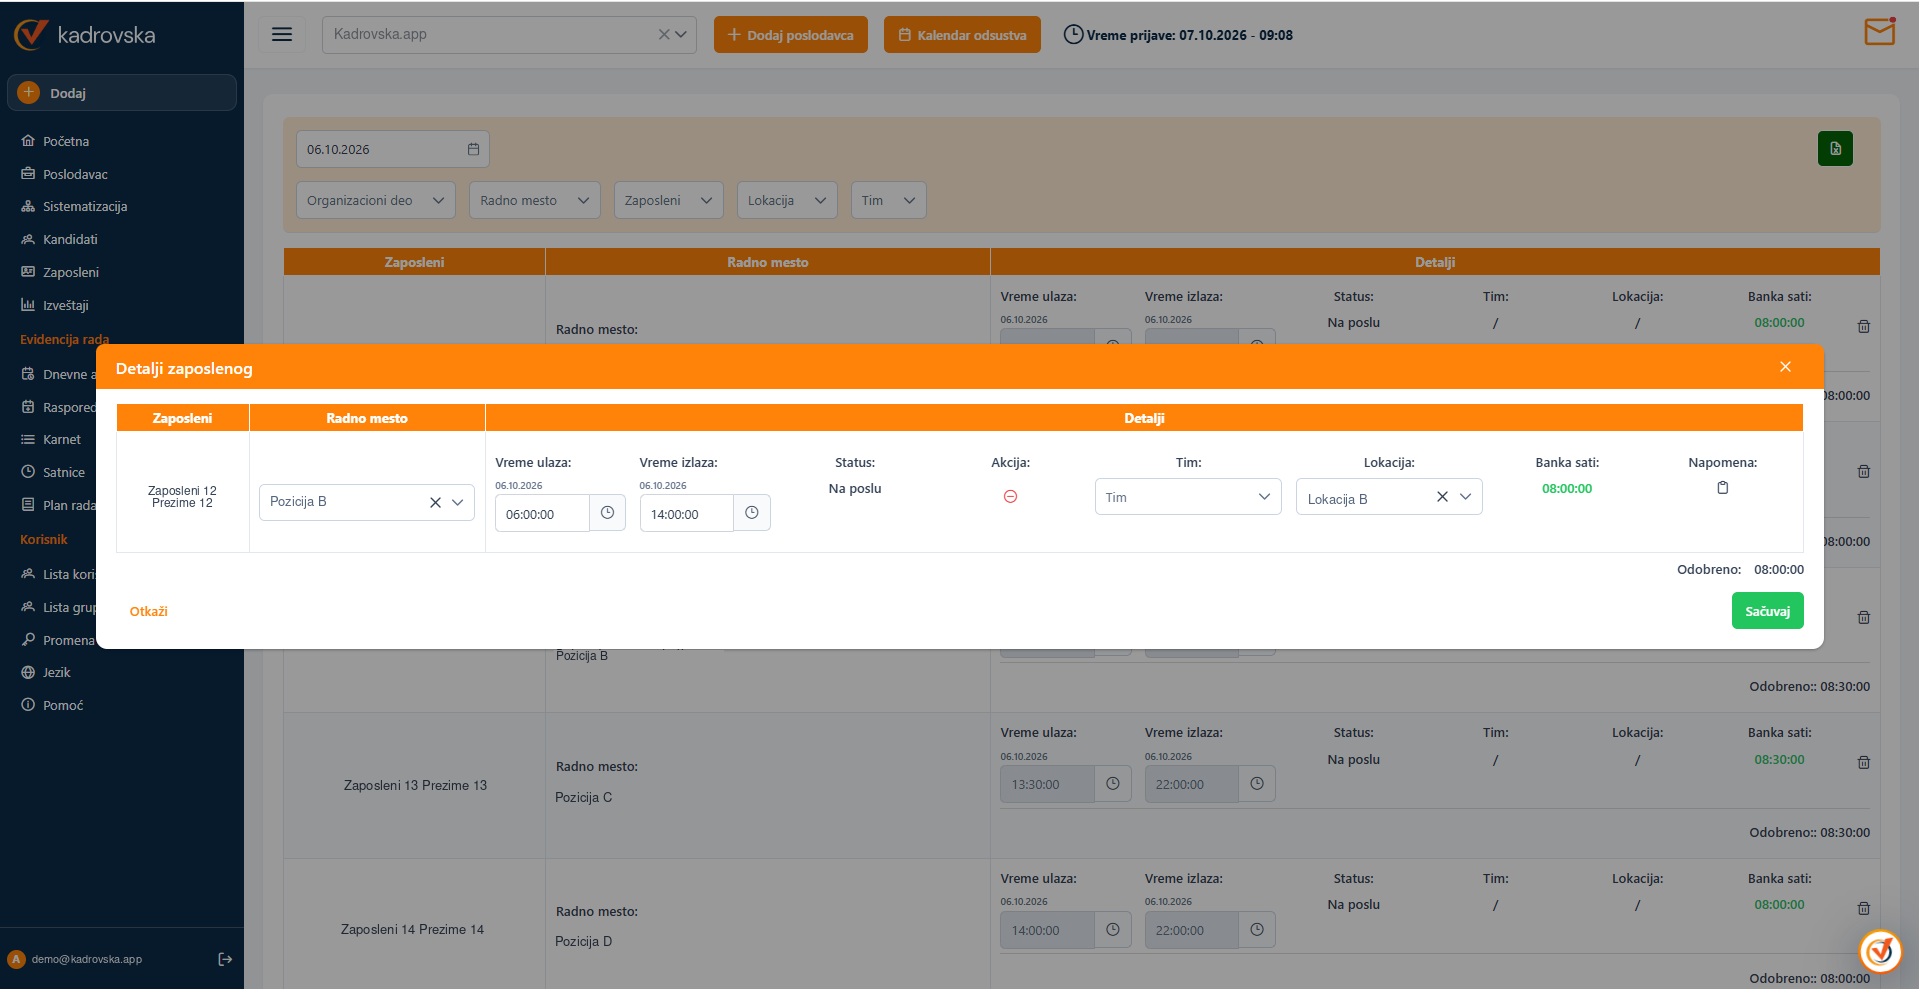The image size is (1919, 989).
Task: Toggle the hamburger sidebar menu
Action: coord(282,34)
